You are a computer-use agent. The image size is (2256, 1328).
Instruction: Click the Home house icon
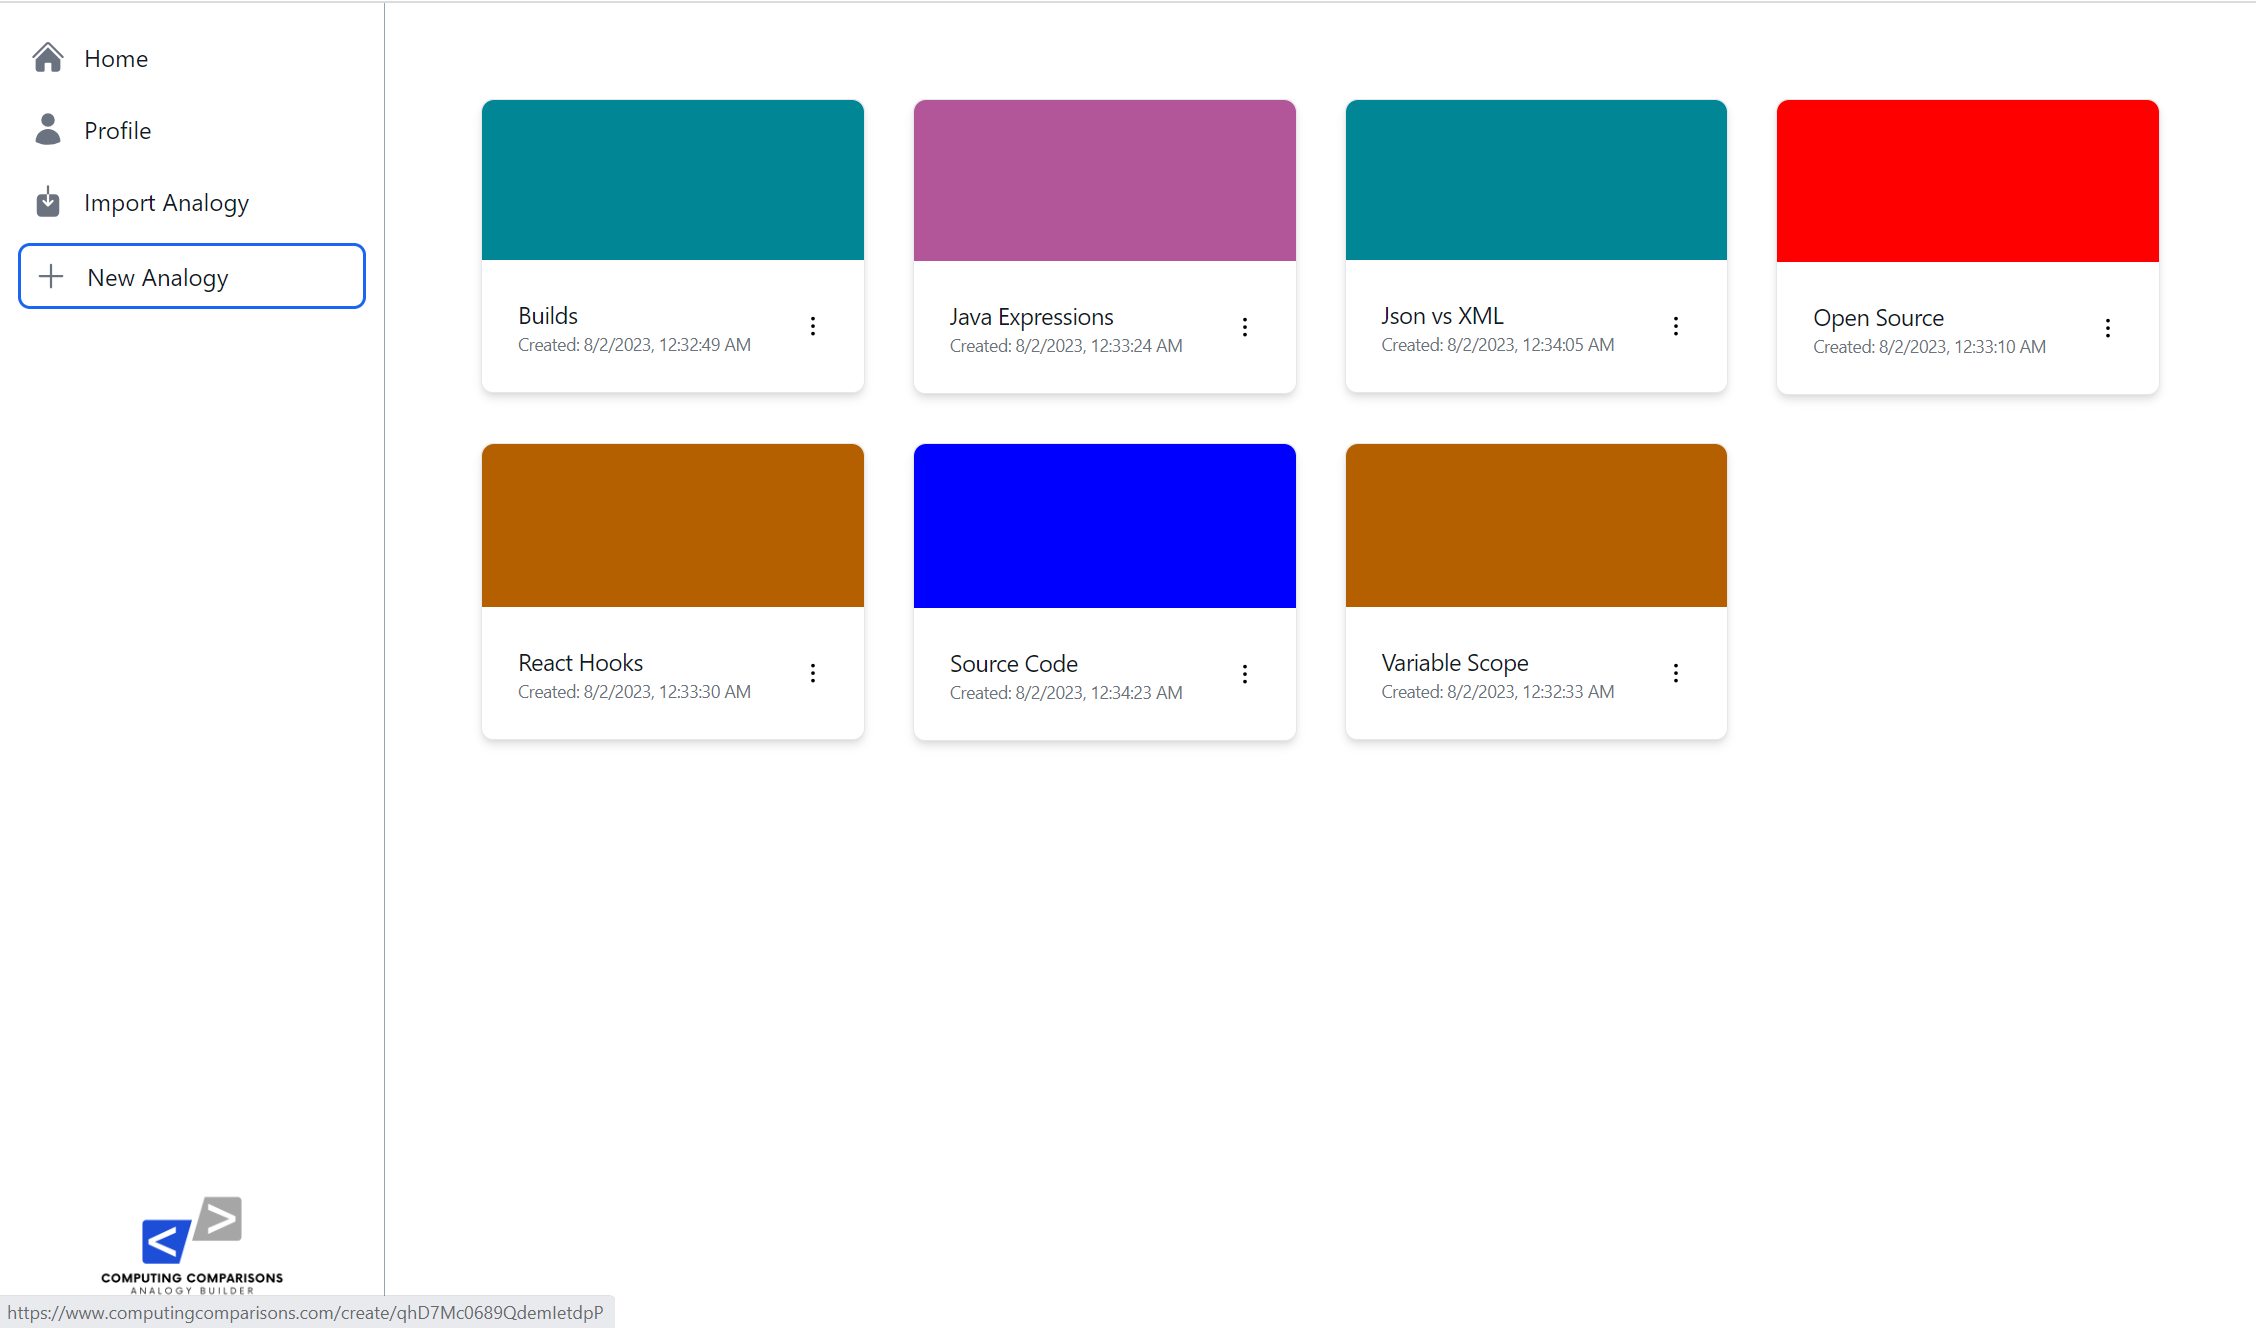(x=48, y=58)
